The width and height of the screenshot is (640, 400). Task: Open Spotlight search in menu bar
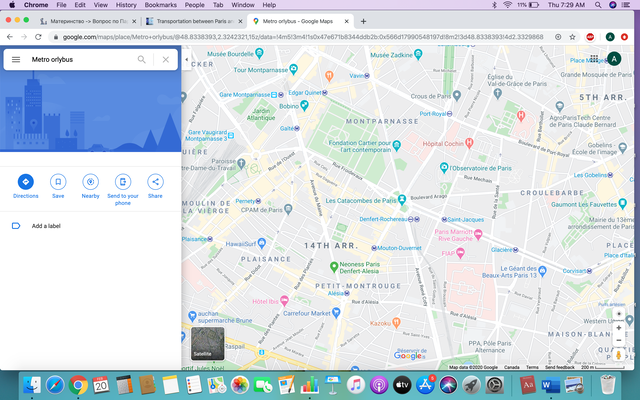point(598,5)
